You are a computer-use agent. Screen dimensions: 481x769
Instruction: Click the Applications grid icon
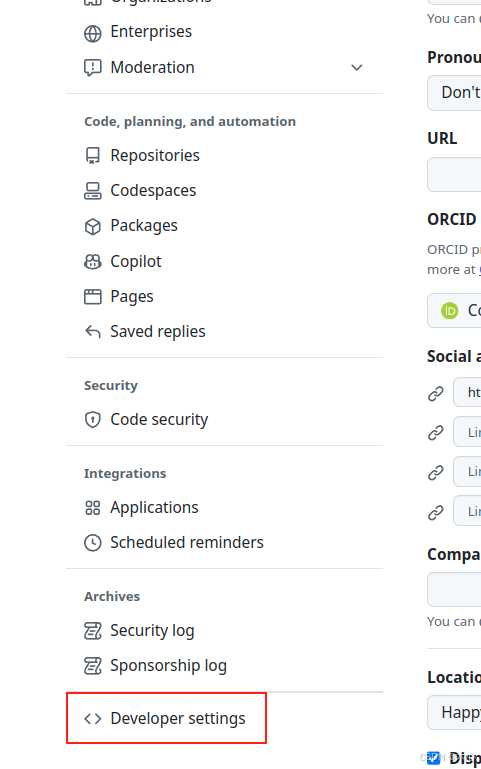coord(93,508)
